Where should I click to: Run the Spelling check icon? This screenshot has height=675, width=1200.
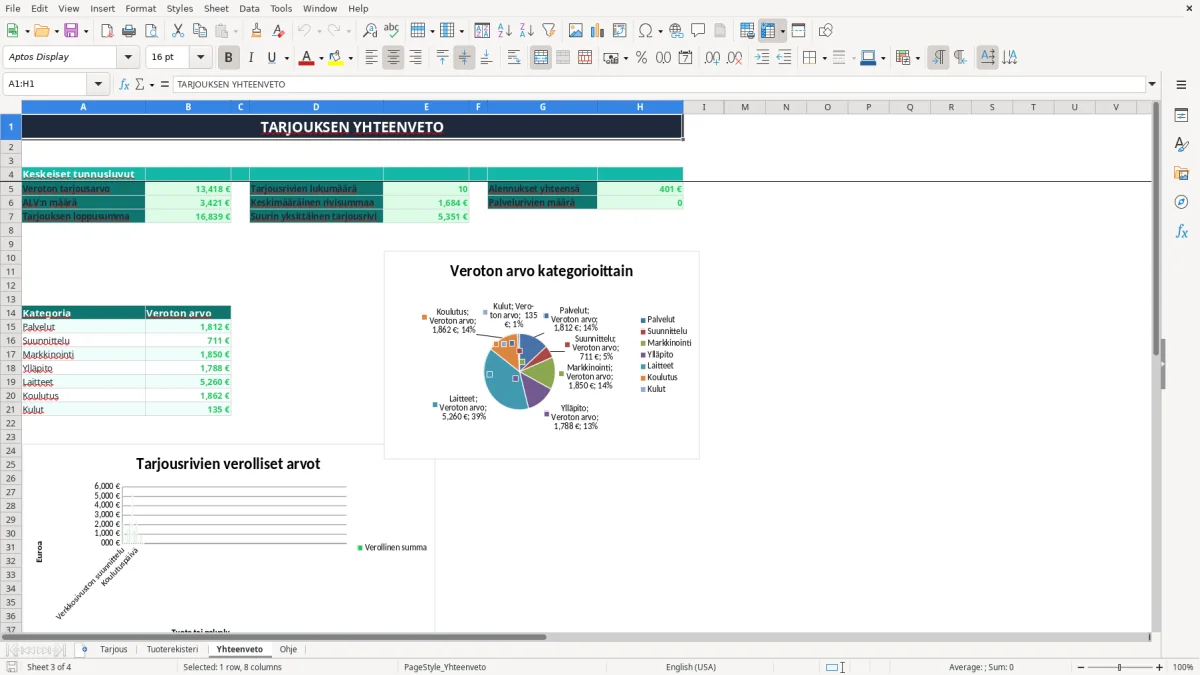tap(392, 31)
